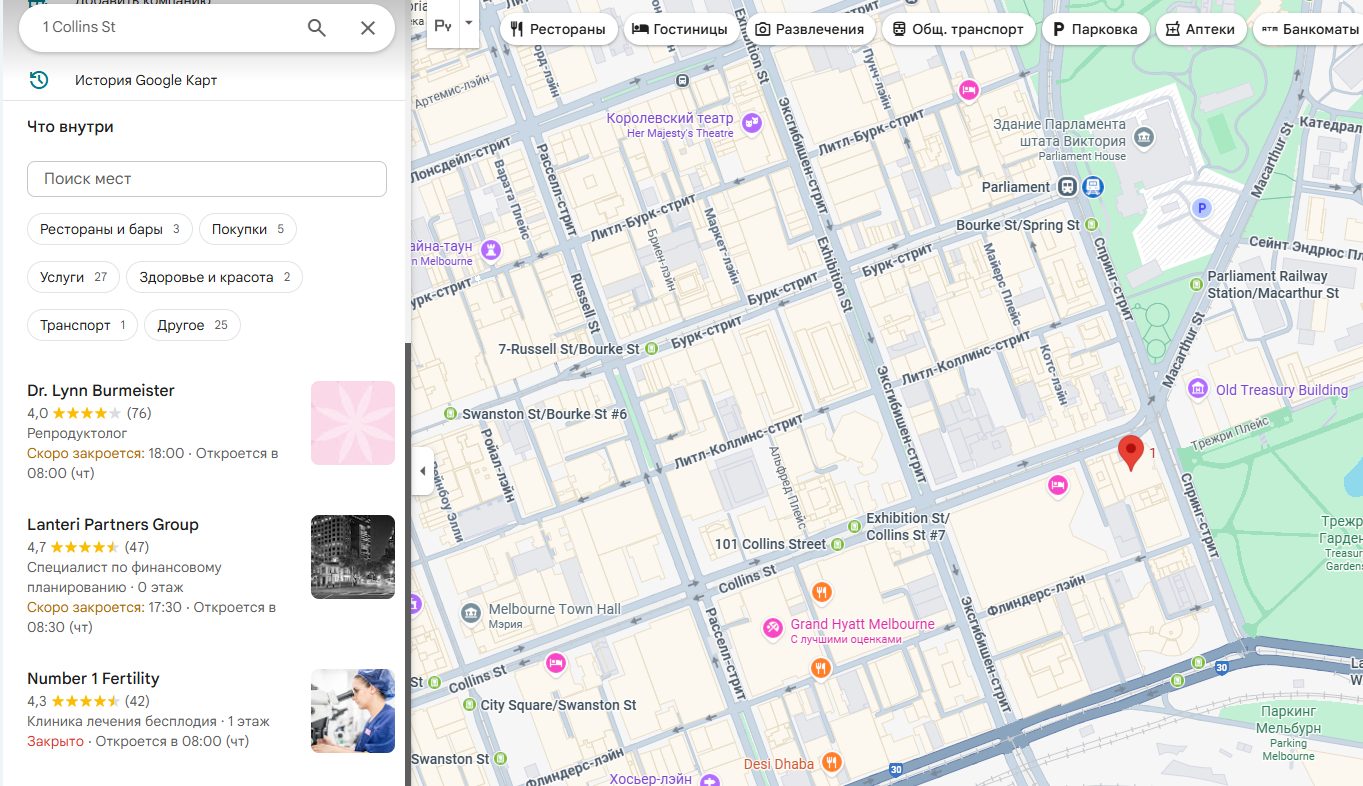Select Здоровье и красота filter chip
This screenshot has height=786, width=1363.
[214, 277]
